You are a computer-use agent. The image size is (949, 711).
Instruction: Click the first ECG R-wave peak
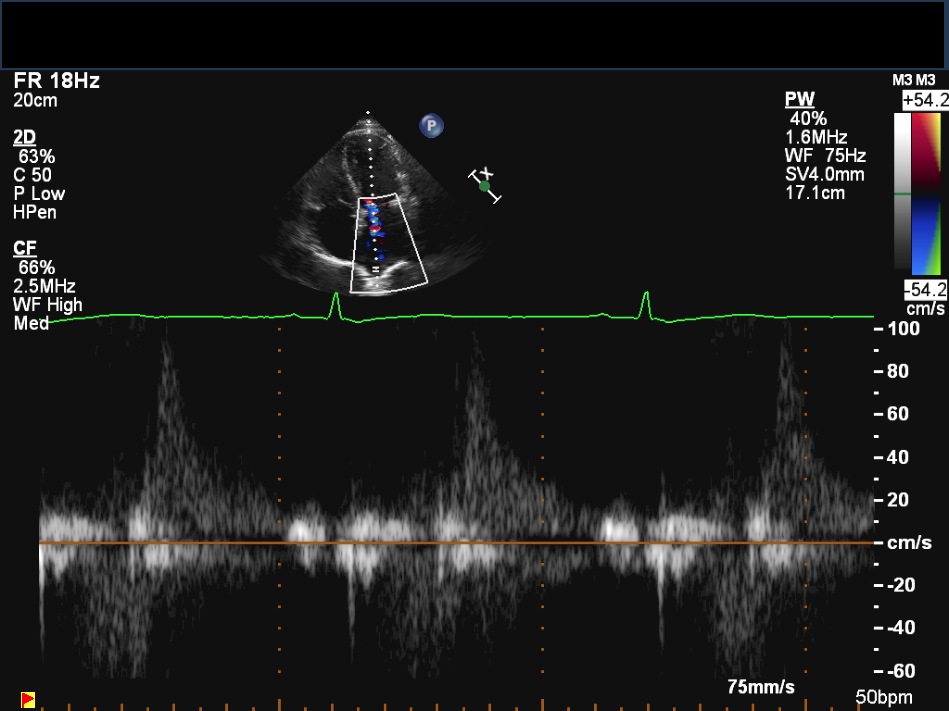pyautogui.click(x=335, y=296)
